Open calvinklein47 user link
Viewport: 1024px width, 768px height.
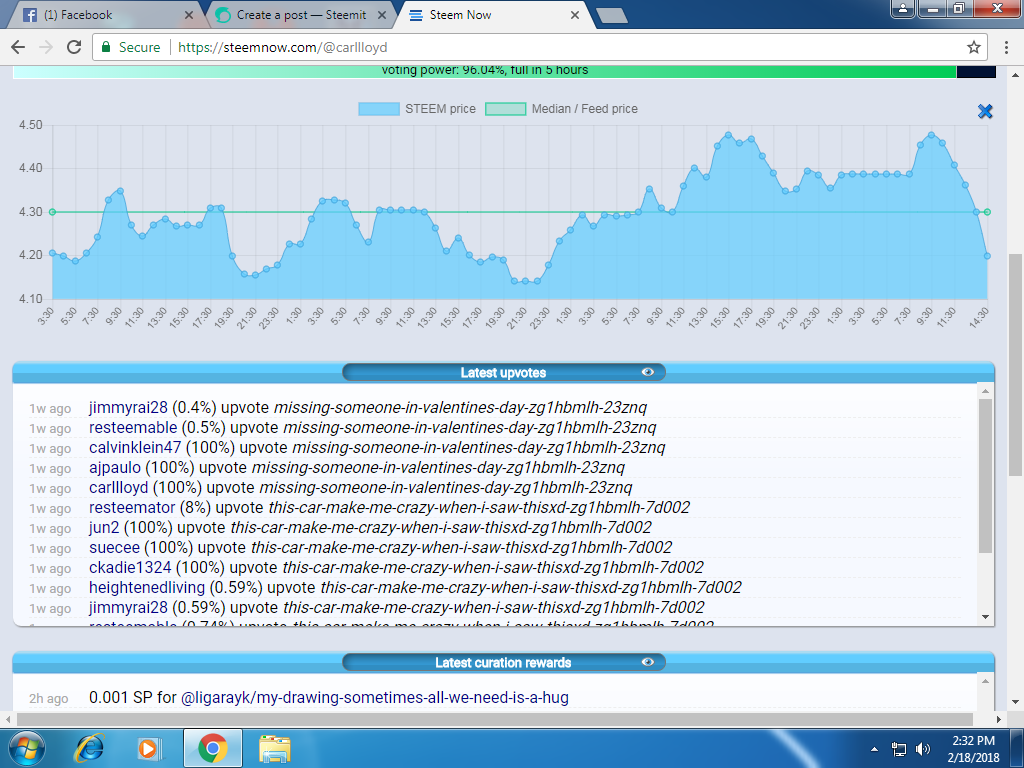pos(135,447)
